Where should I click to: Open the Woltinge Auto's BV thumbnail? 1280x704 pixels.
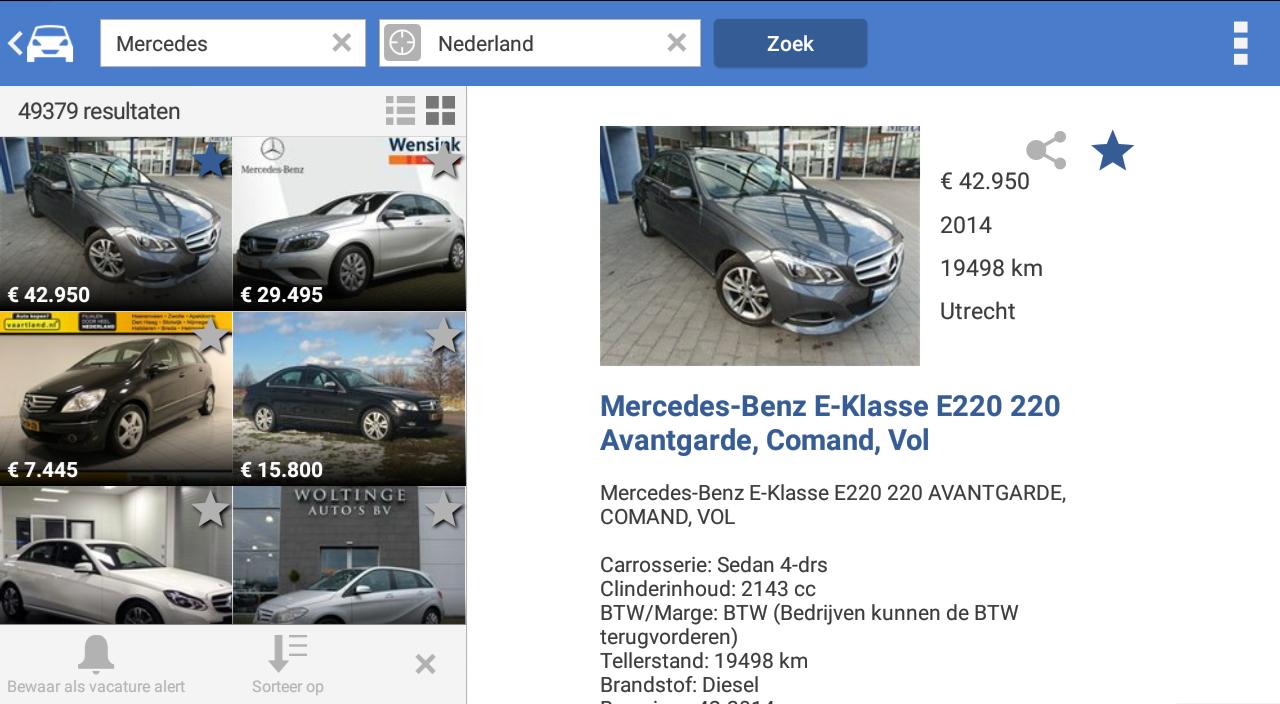pos(349,555)
